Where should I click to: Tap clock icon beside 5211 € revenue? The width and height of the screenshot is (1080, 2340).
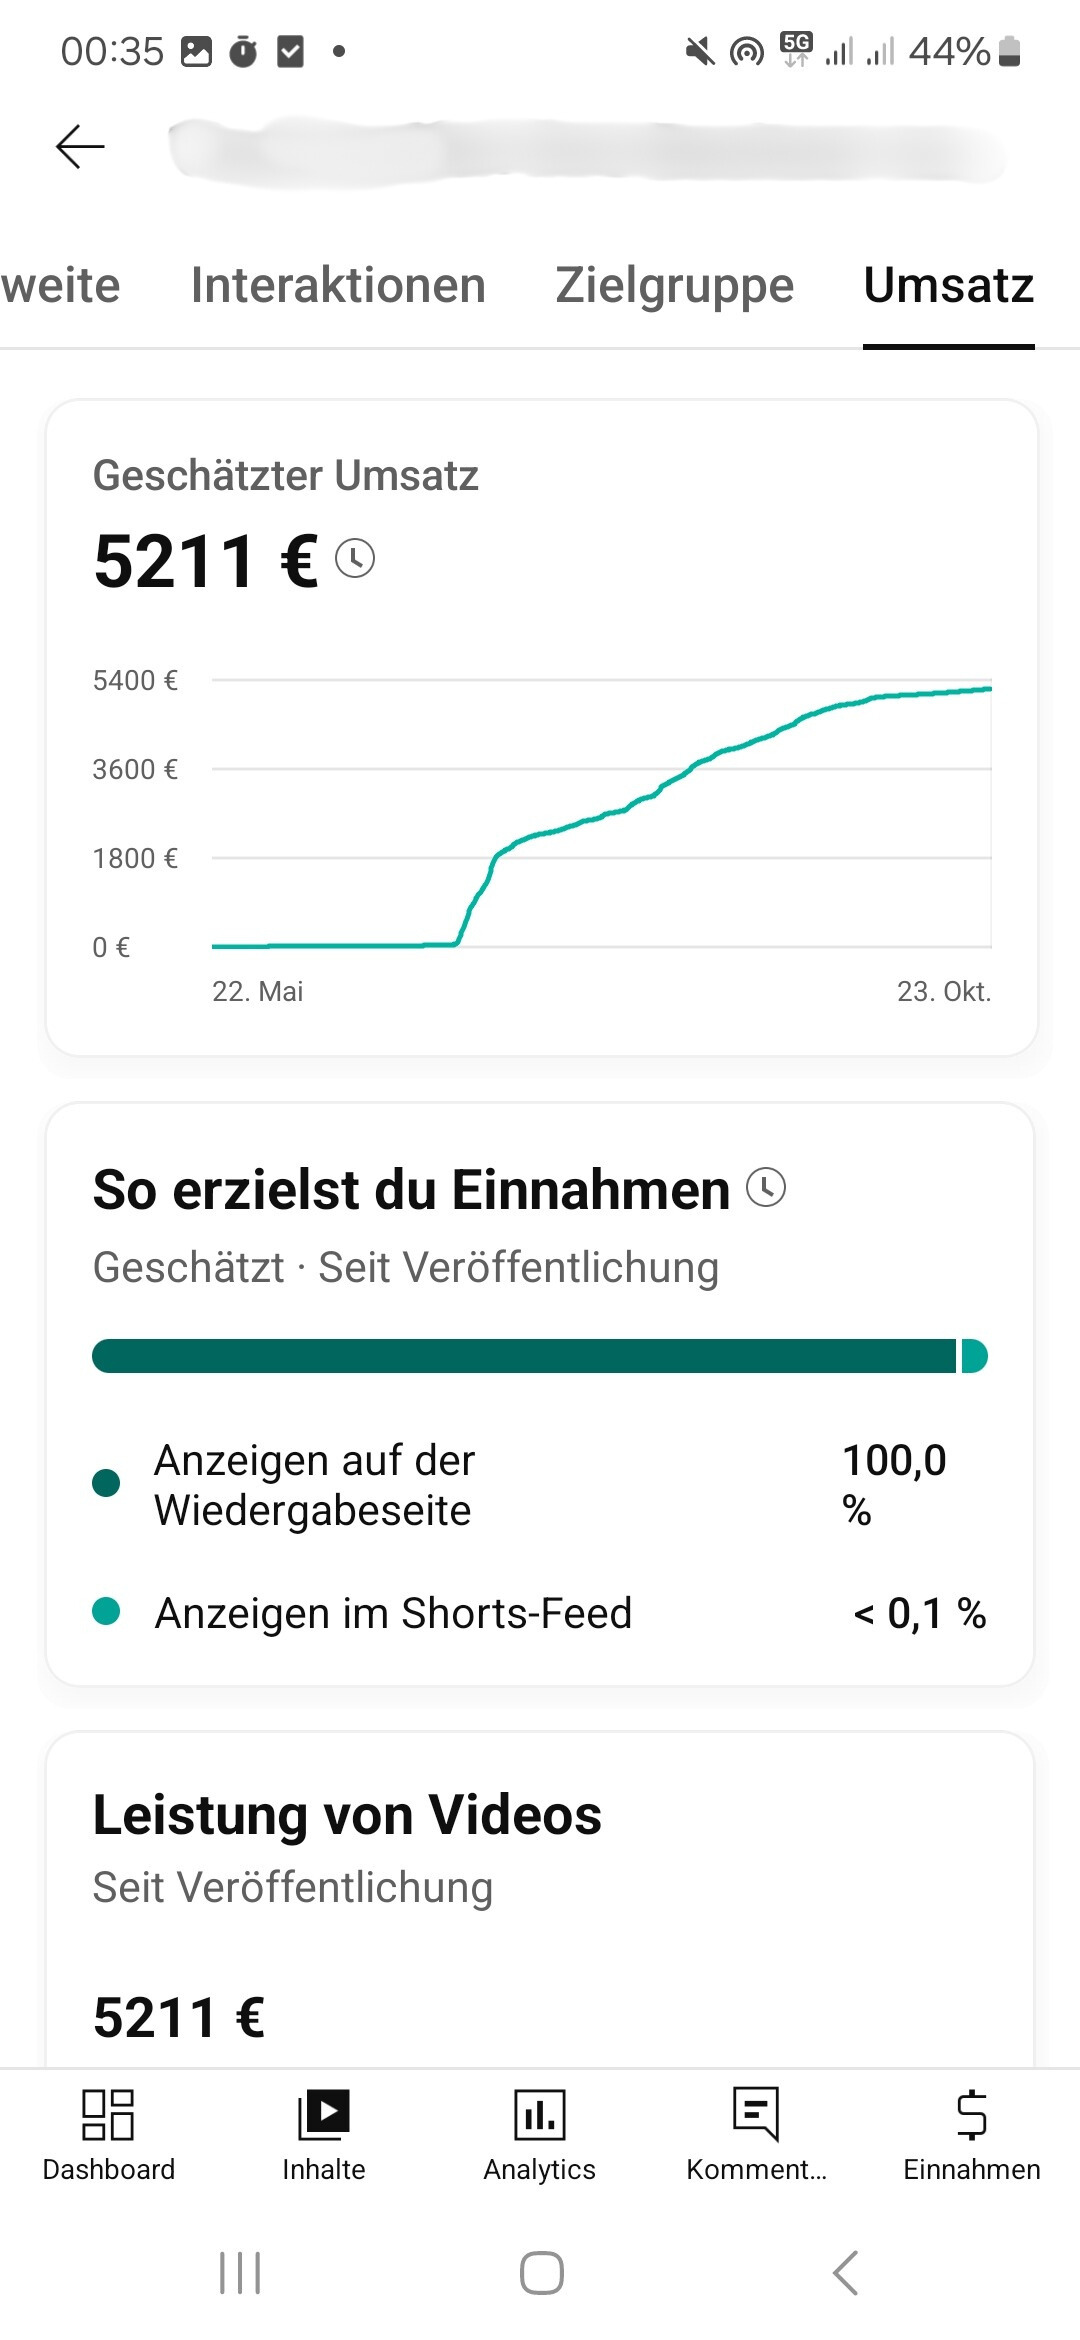[x=355, y=558]
